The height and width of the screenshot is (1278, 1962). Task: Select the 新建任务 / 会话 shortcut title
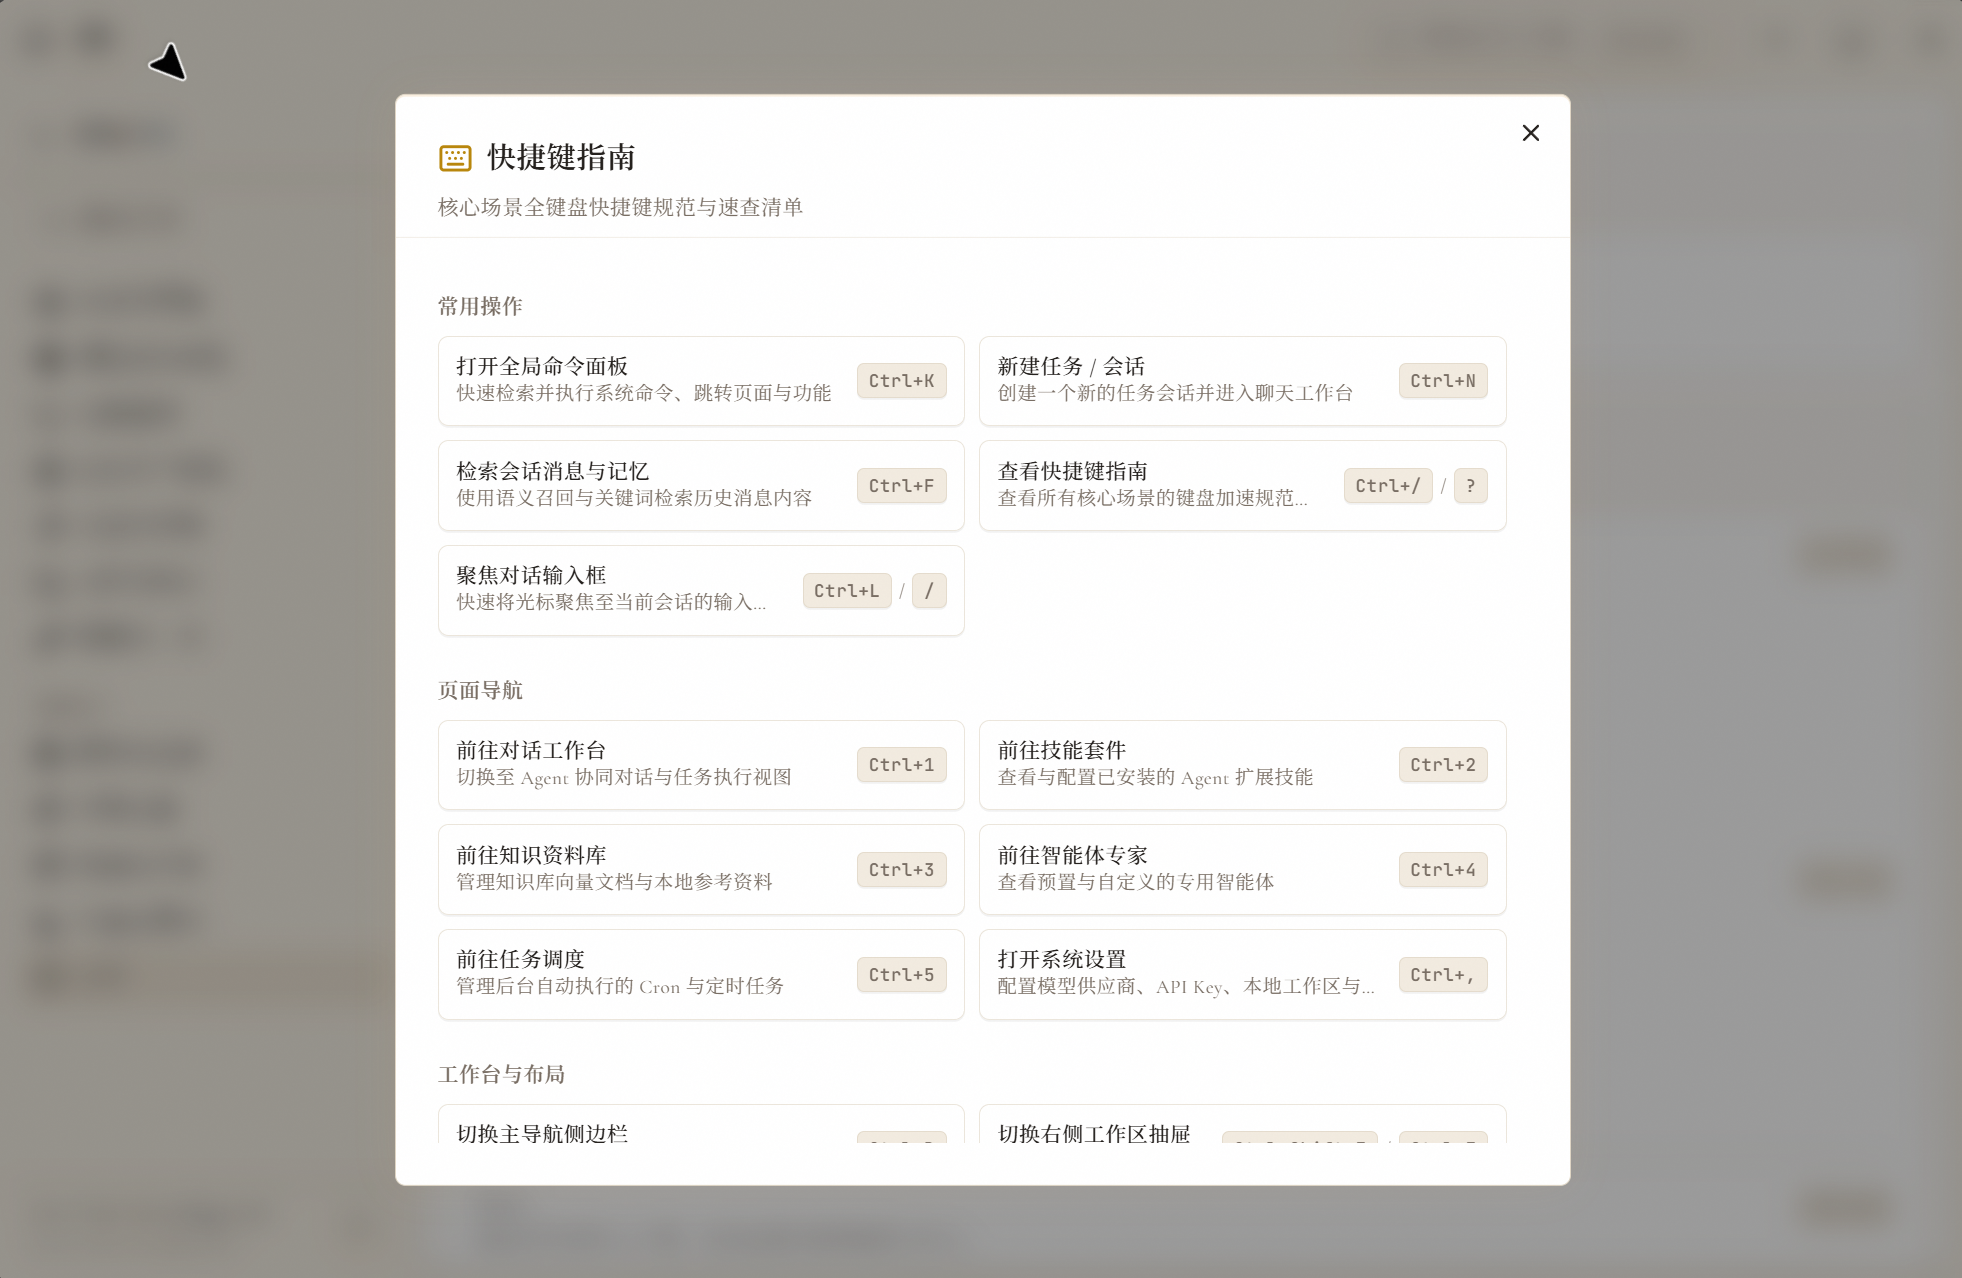click(x=1071, y=366)
